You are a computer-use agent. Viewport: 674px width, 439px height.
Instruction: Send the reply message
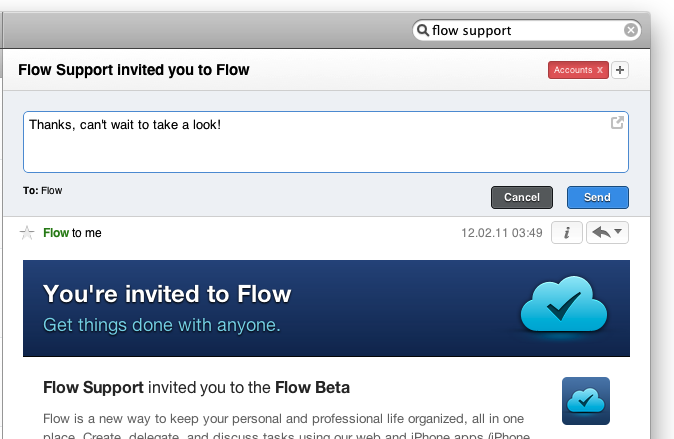(x=597, y=197)
